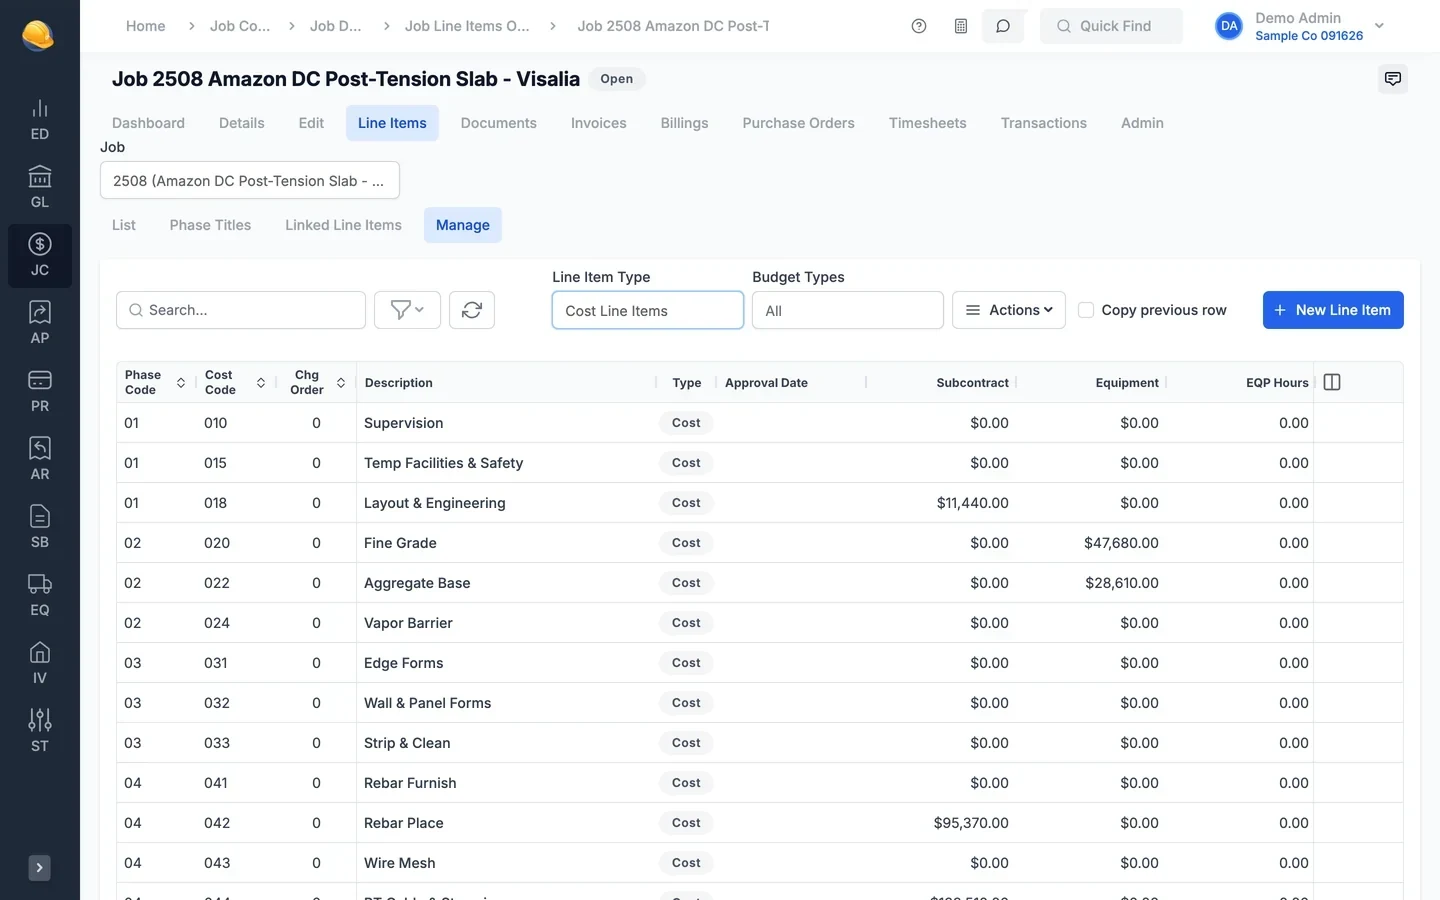The image size is (1440, 900).
Task: Go to Home breadcrumb link
Action: pos(146,26)
